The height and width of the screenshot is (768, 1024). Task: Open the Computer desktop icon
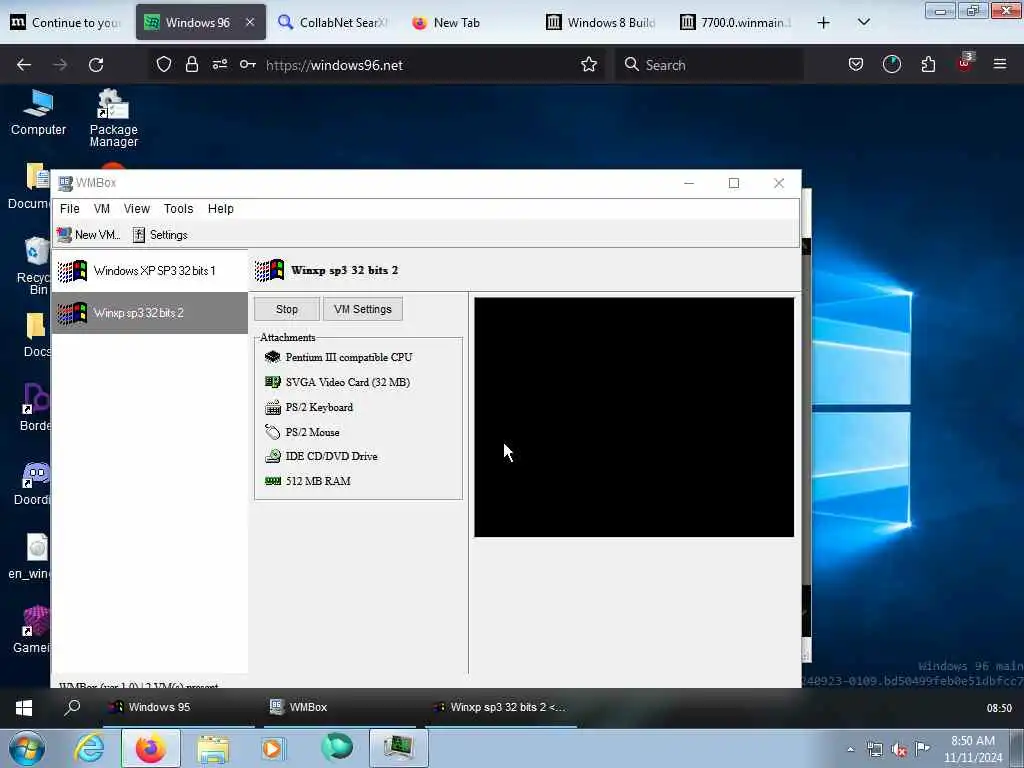click(38, 112)
